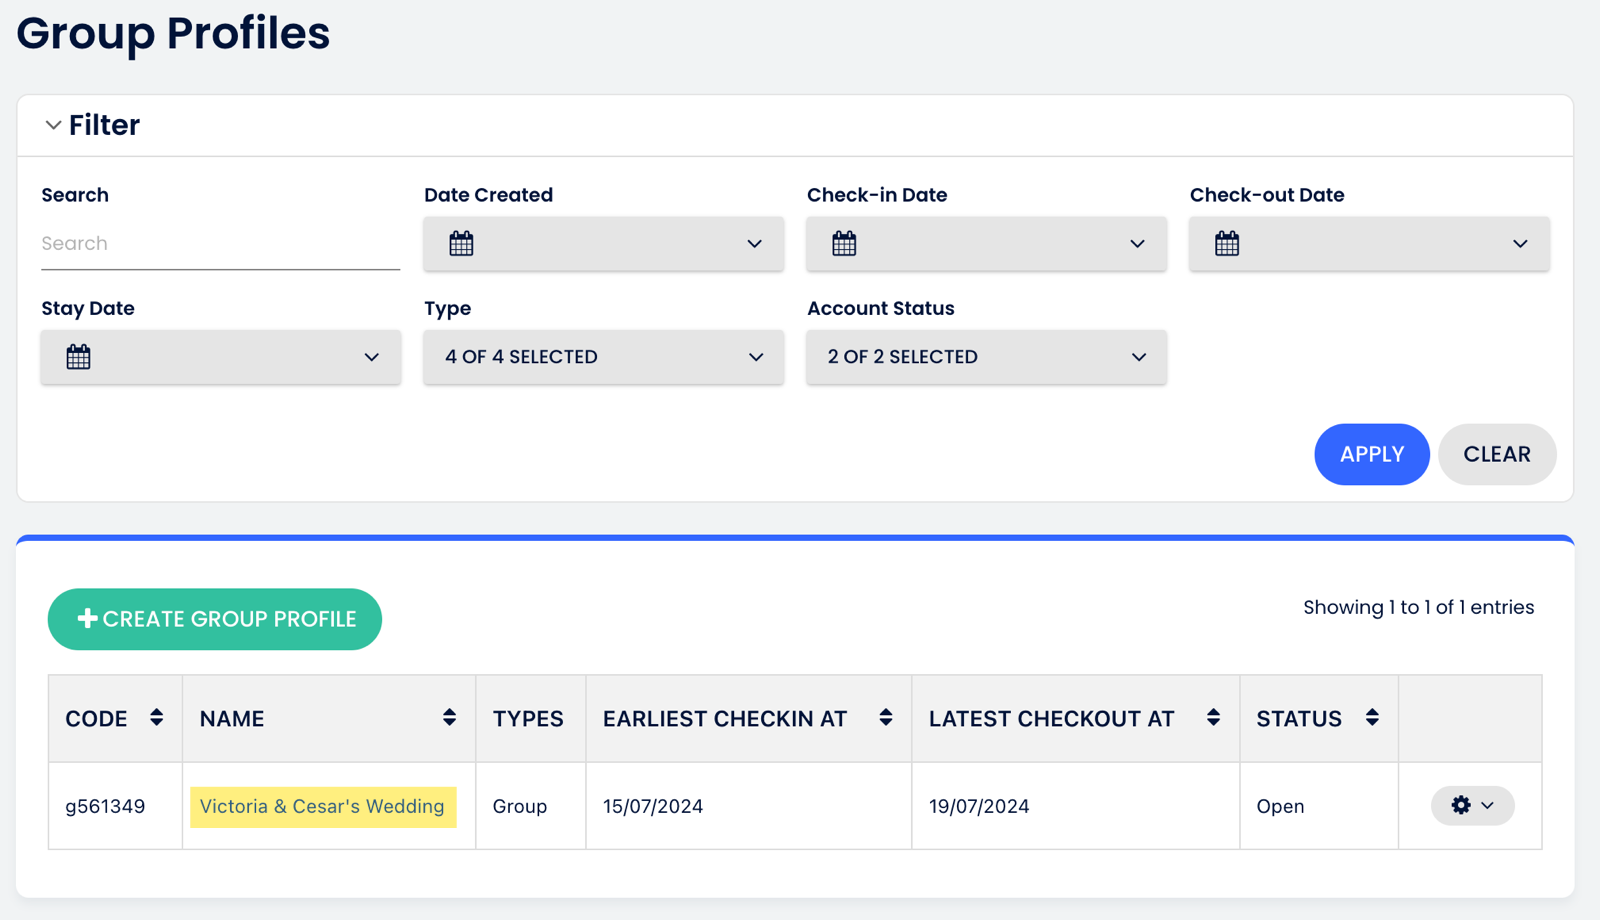Open Victoria & Cesar's Wedding profile
Screen dimensions: 1600x920
point(322,806)
